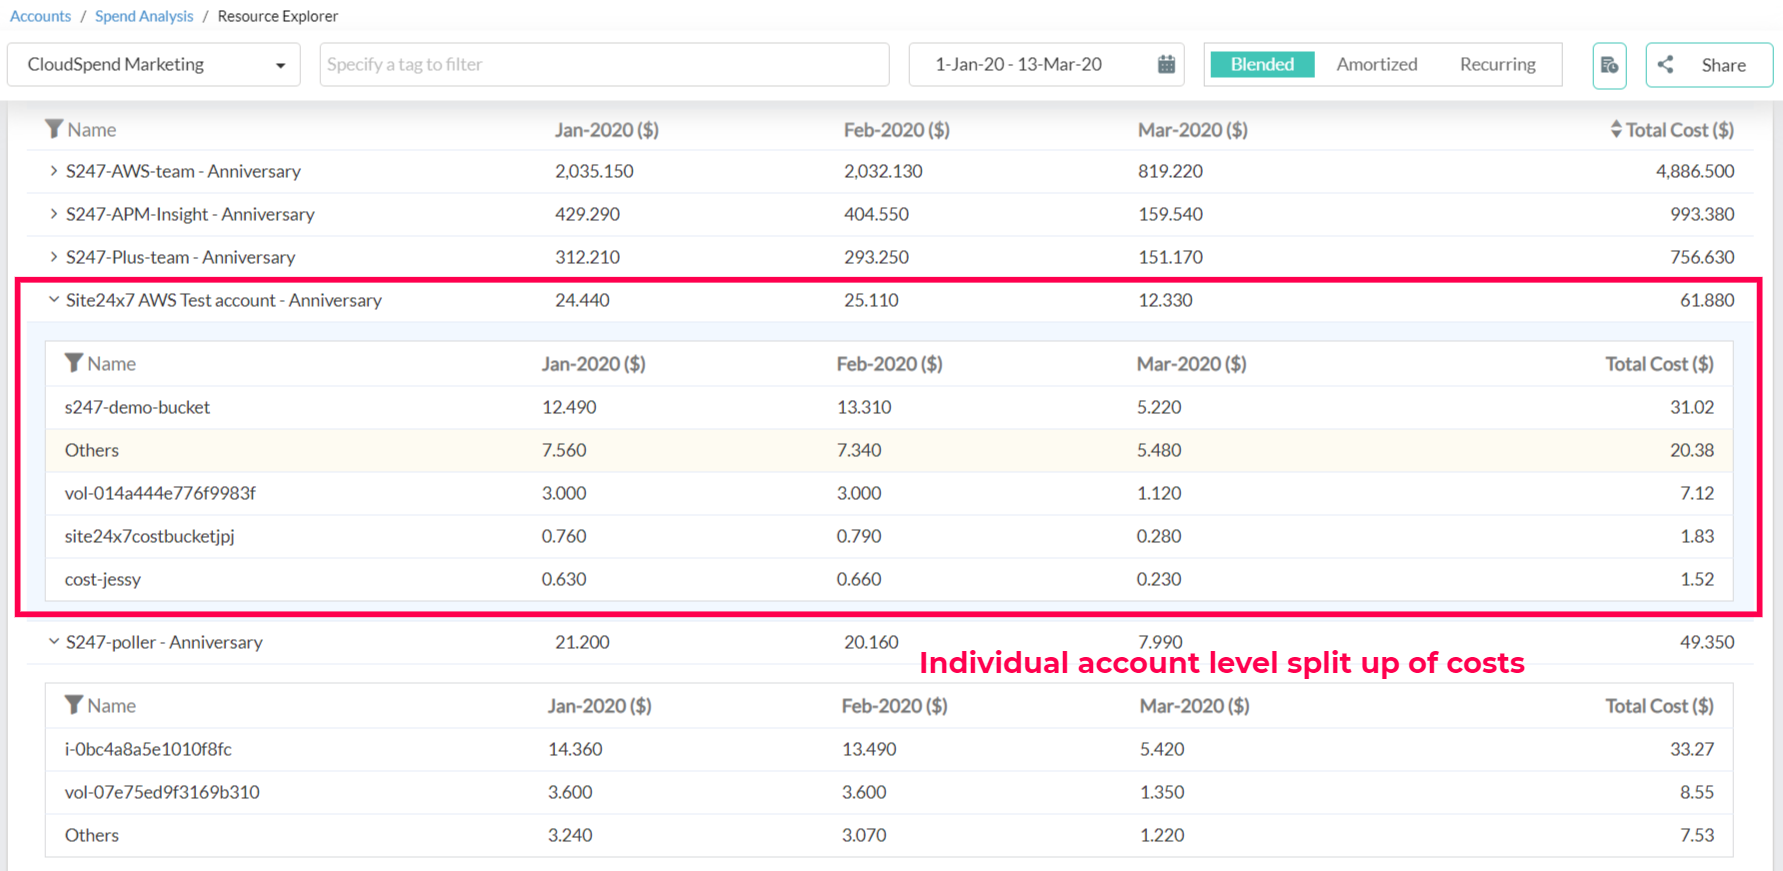Collapse the Site24x7 AWS Test account row
The width and height of the screenshot is (1783, 871).
54,300
